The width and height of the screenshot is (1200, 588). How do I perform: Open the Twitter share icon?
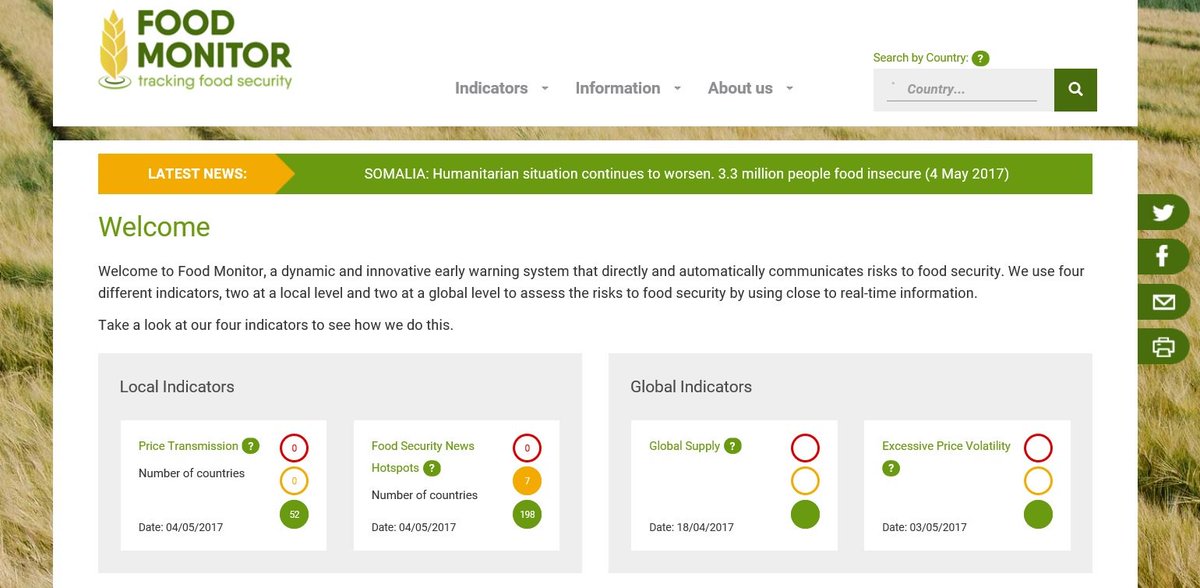pyautogui.click(x=1163, y=212)
